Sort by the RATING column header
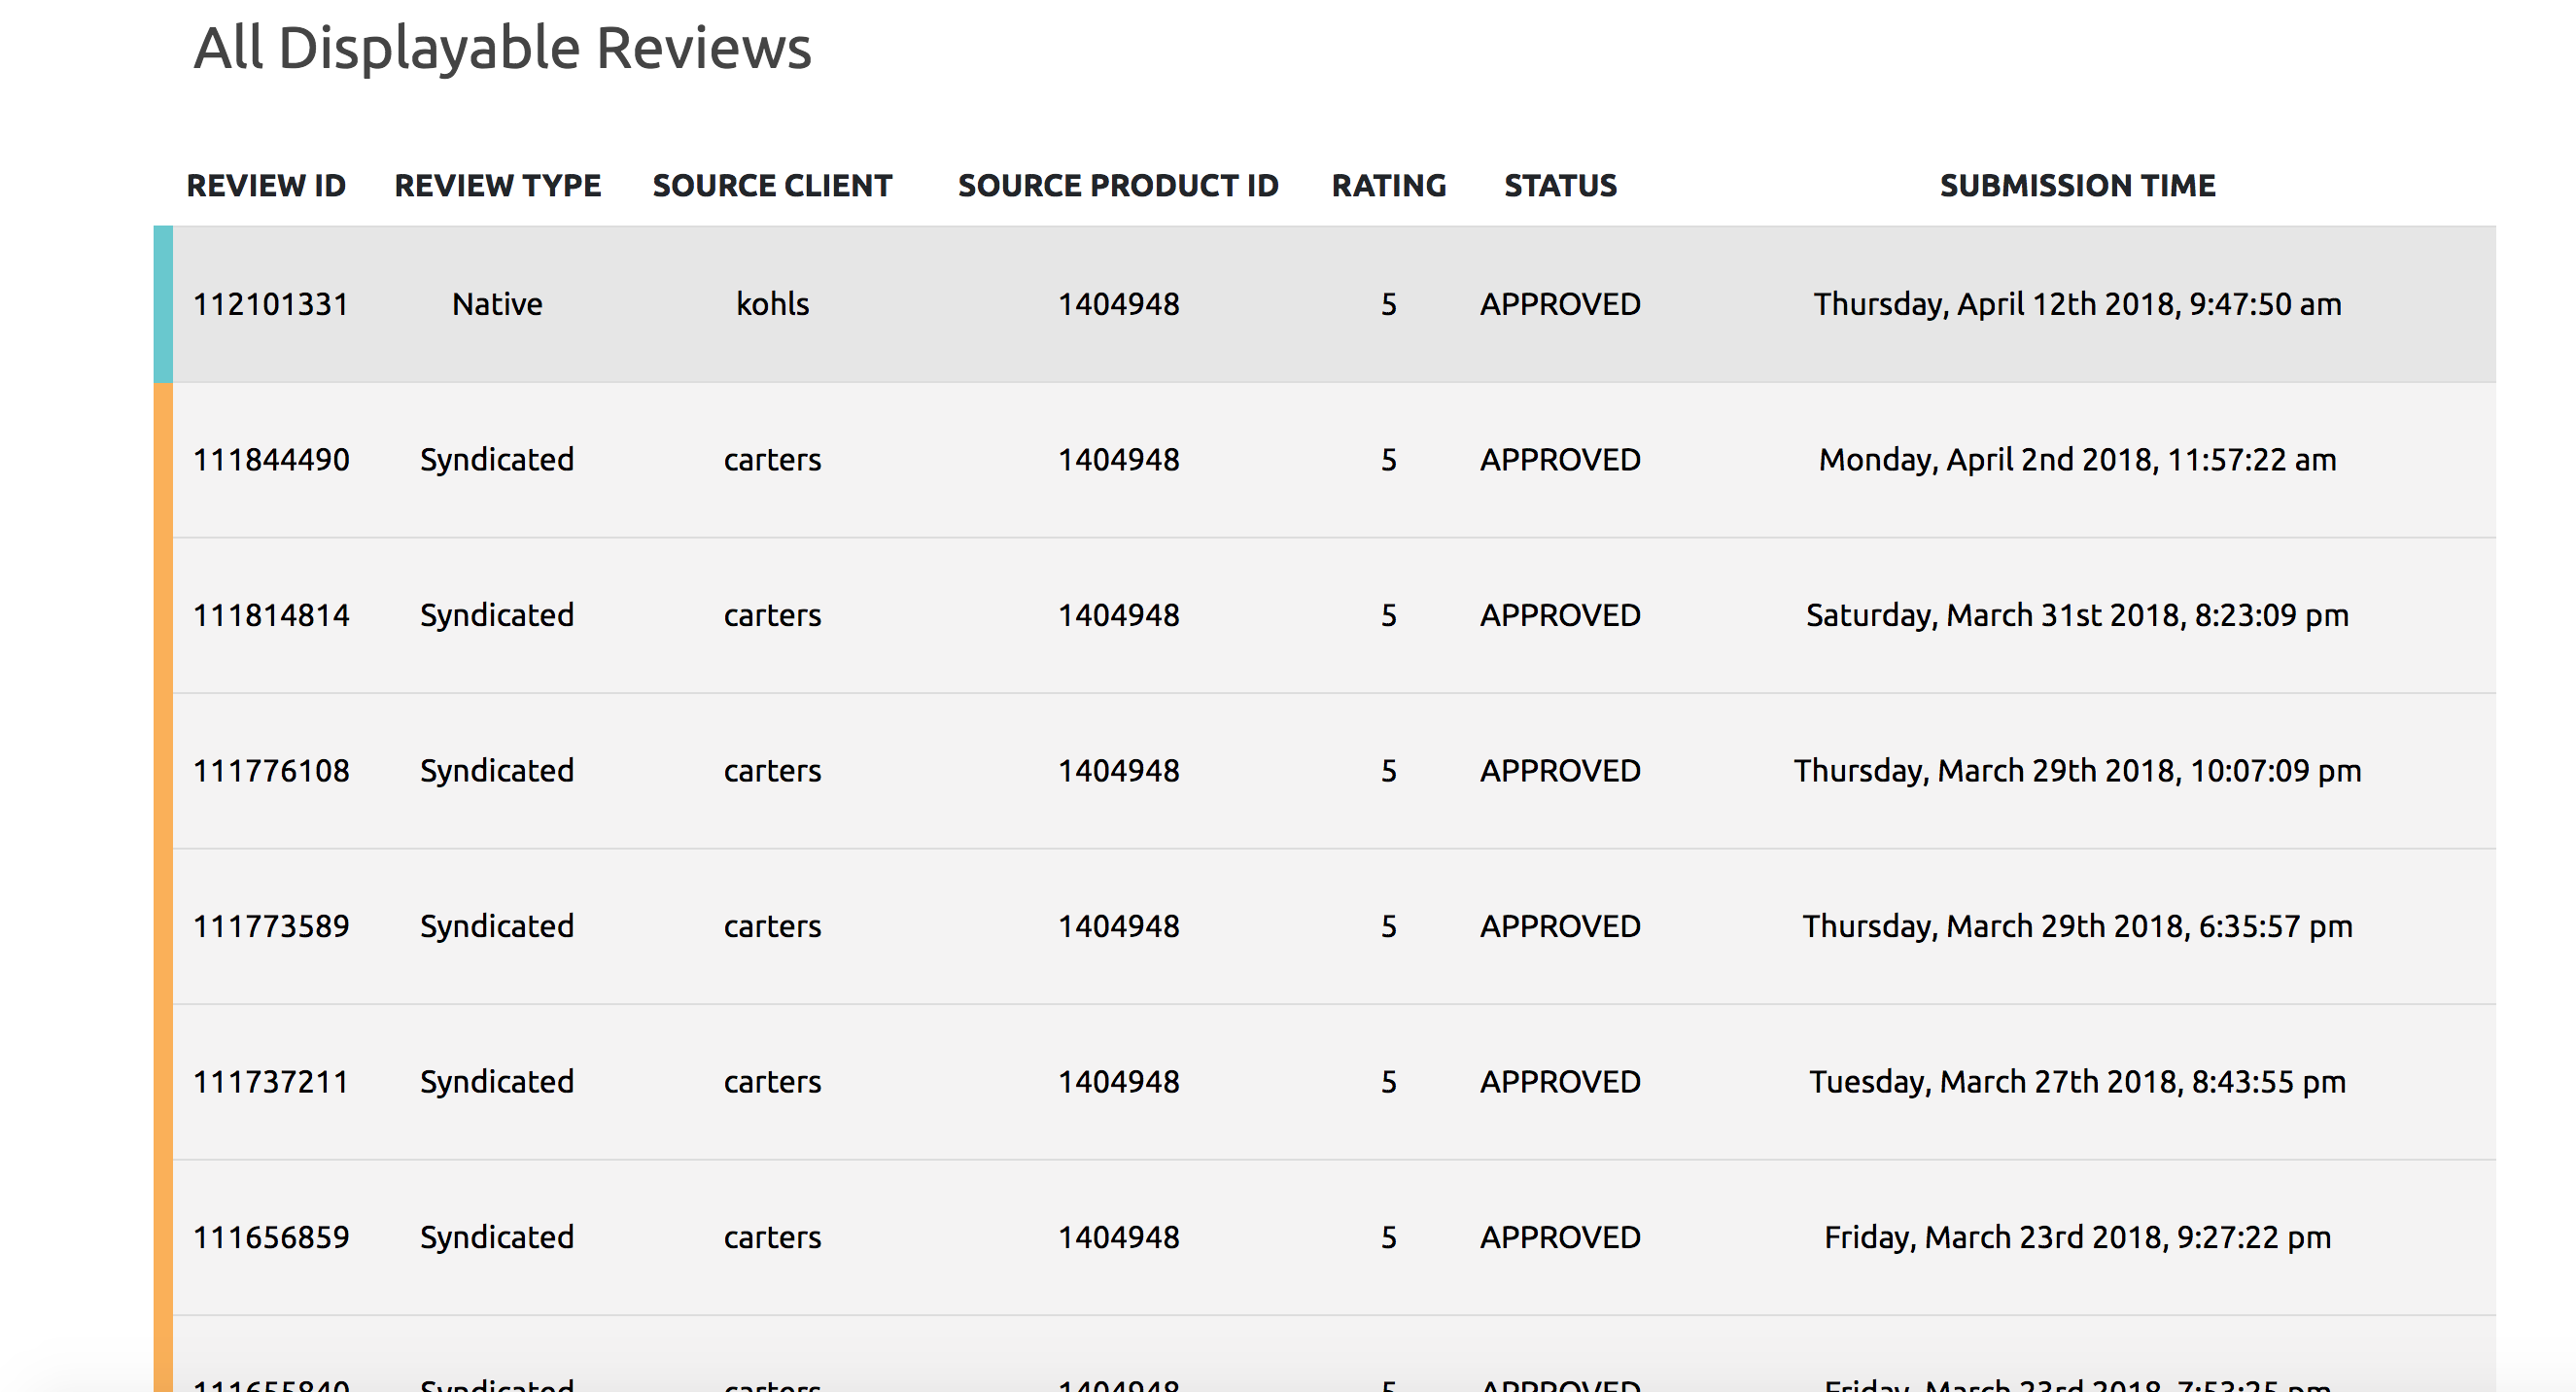2576x1392 pixels. click(x=1389, y=186)
